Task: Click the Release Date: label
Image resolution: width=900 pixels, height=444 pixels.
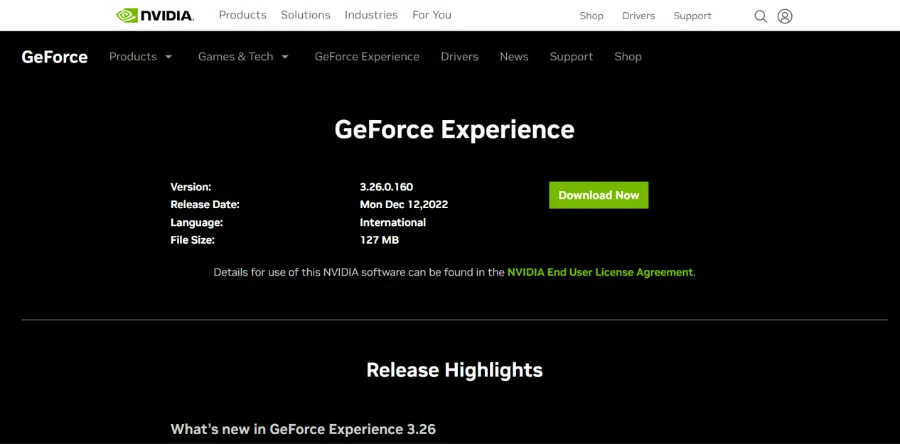Action: (205, 205)
